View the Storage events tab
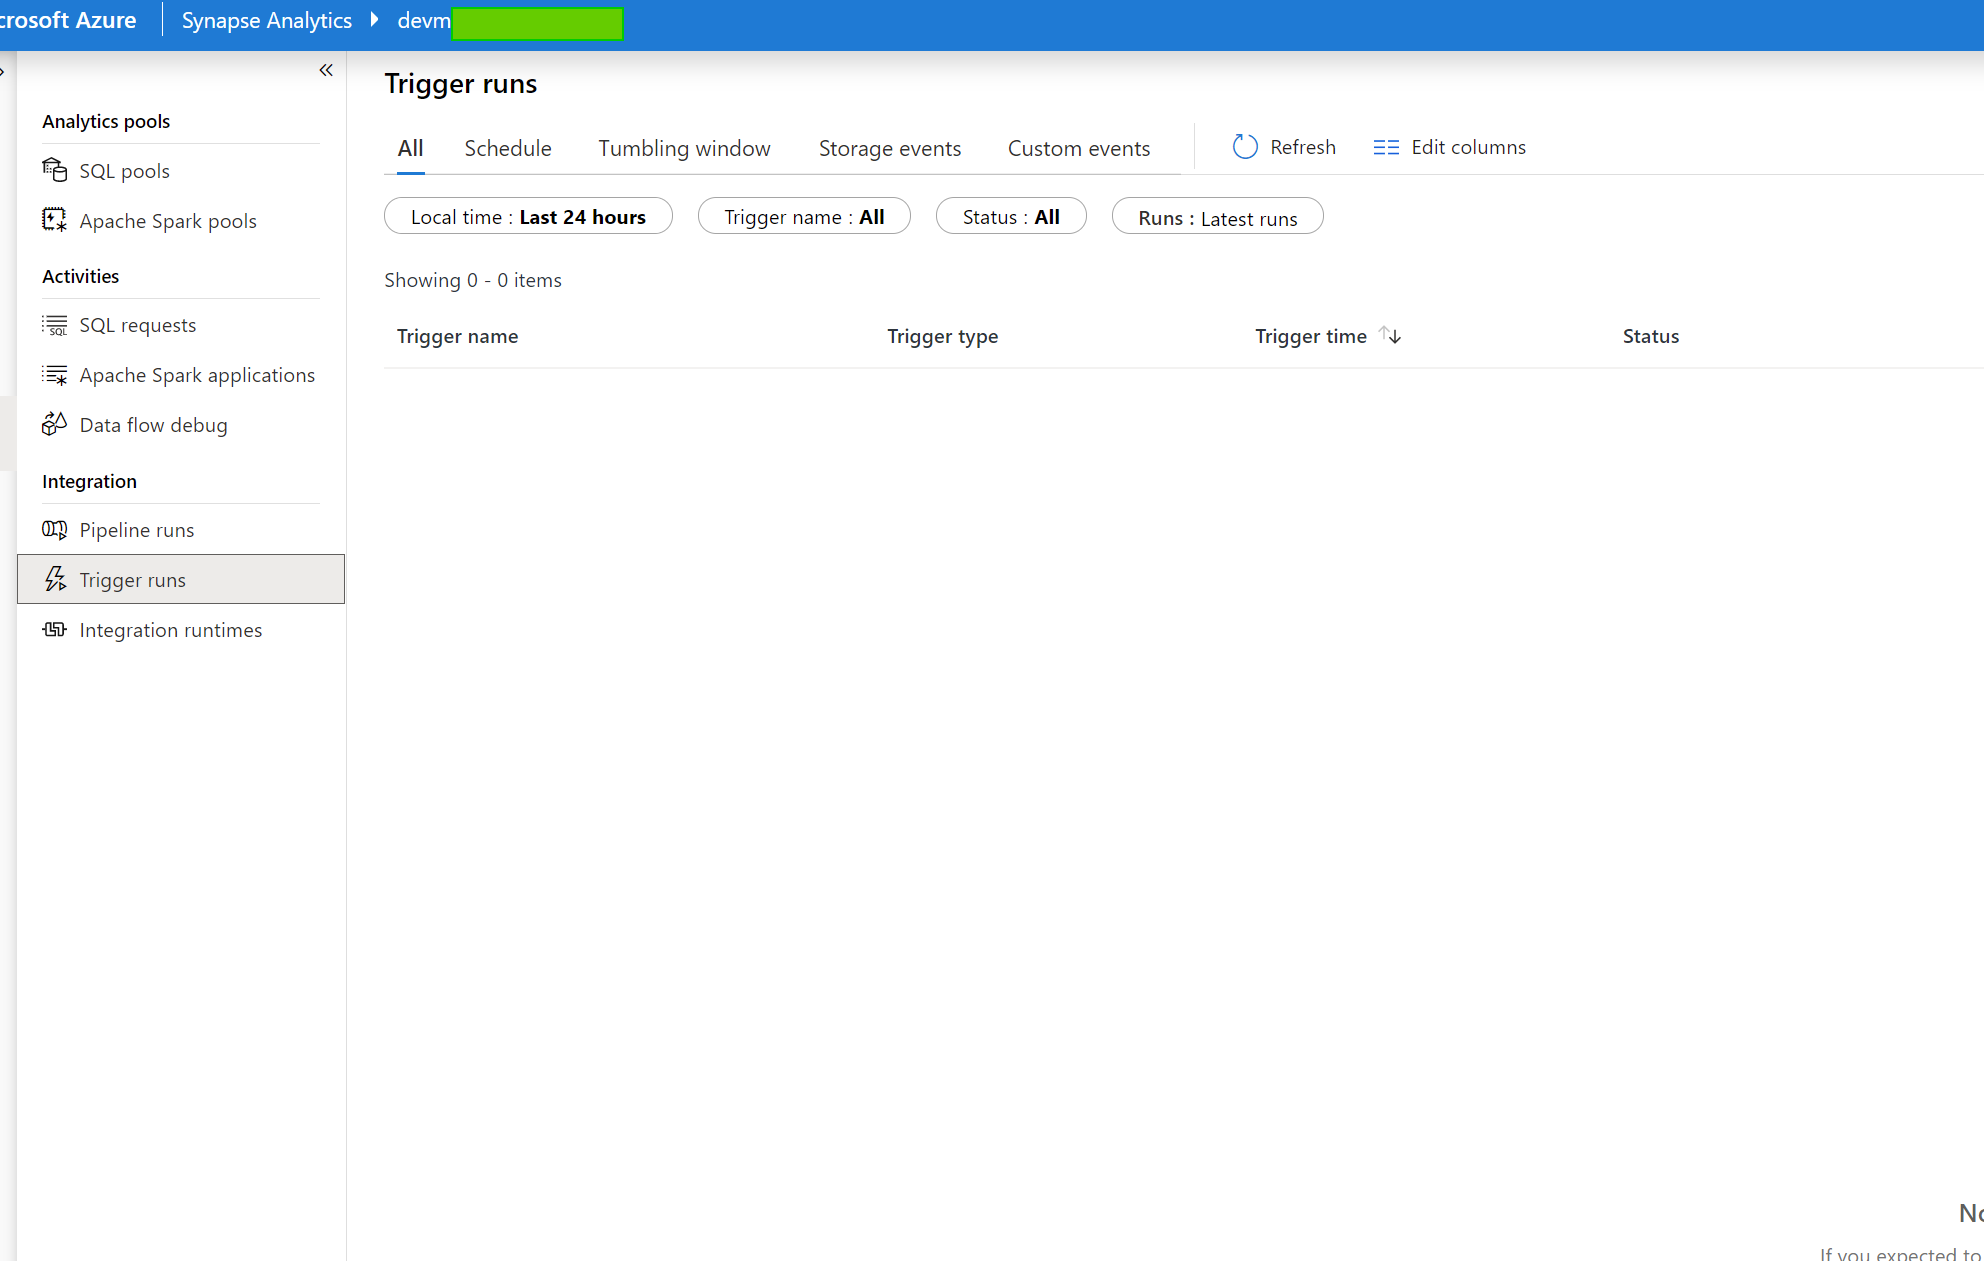This screenshot has width=1984, height=1261. [x=889, y=147]
